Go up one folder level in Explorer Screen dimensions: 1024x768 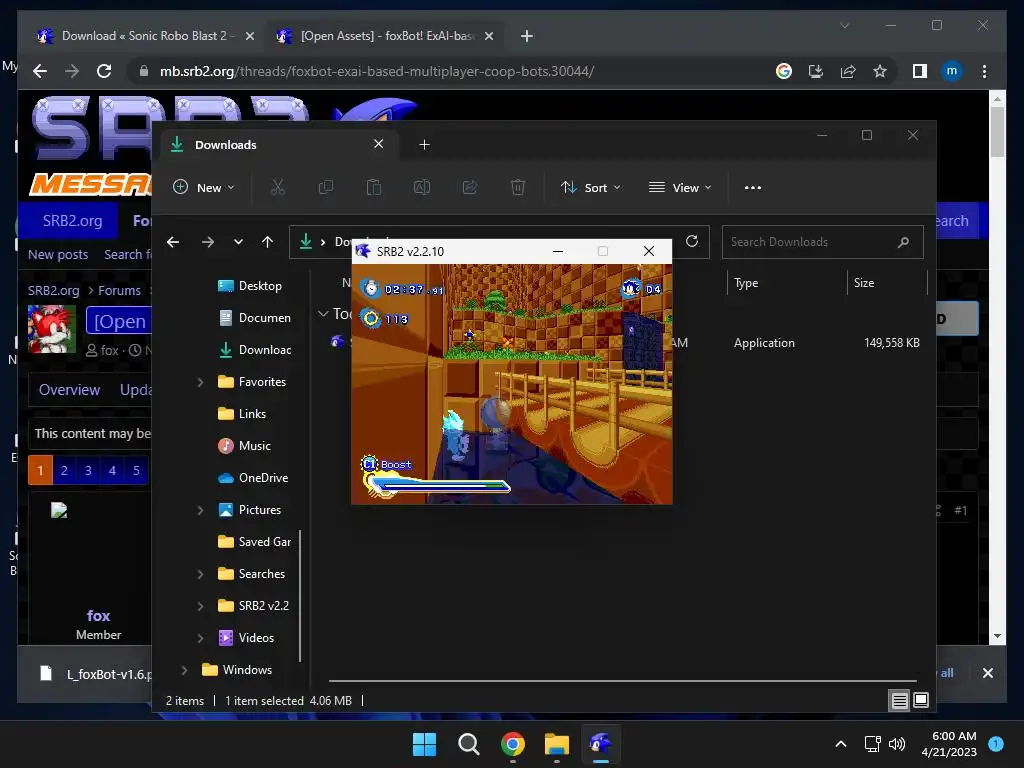(x=267, y=242)
